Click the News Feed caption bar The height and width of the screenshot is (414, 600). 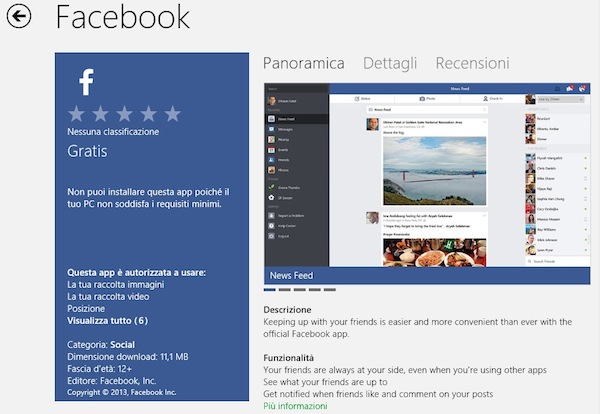pos(427,275)
